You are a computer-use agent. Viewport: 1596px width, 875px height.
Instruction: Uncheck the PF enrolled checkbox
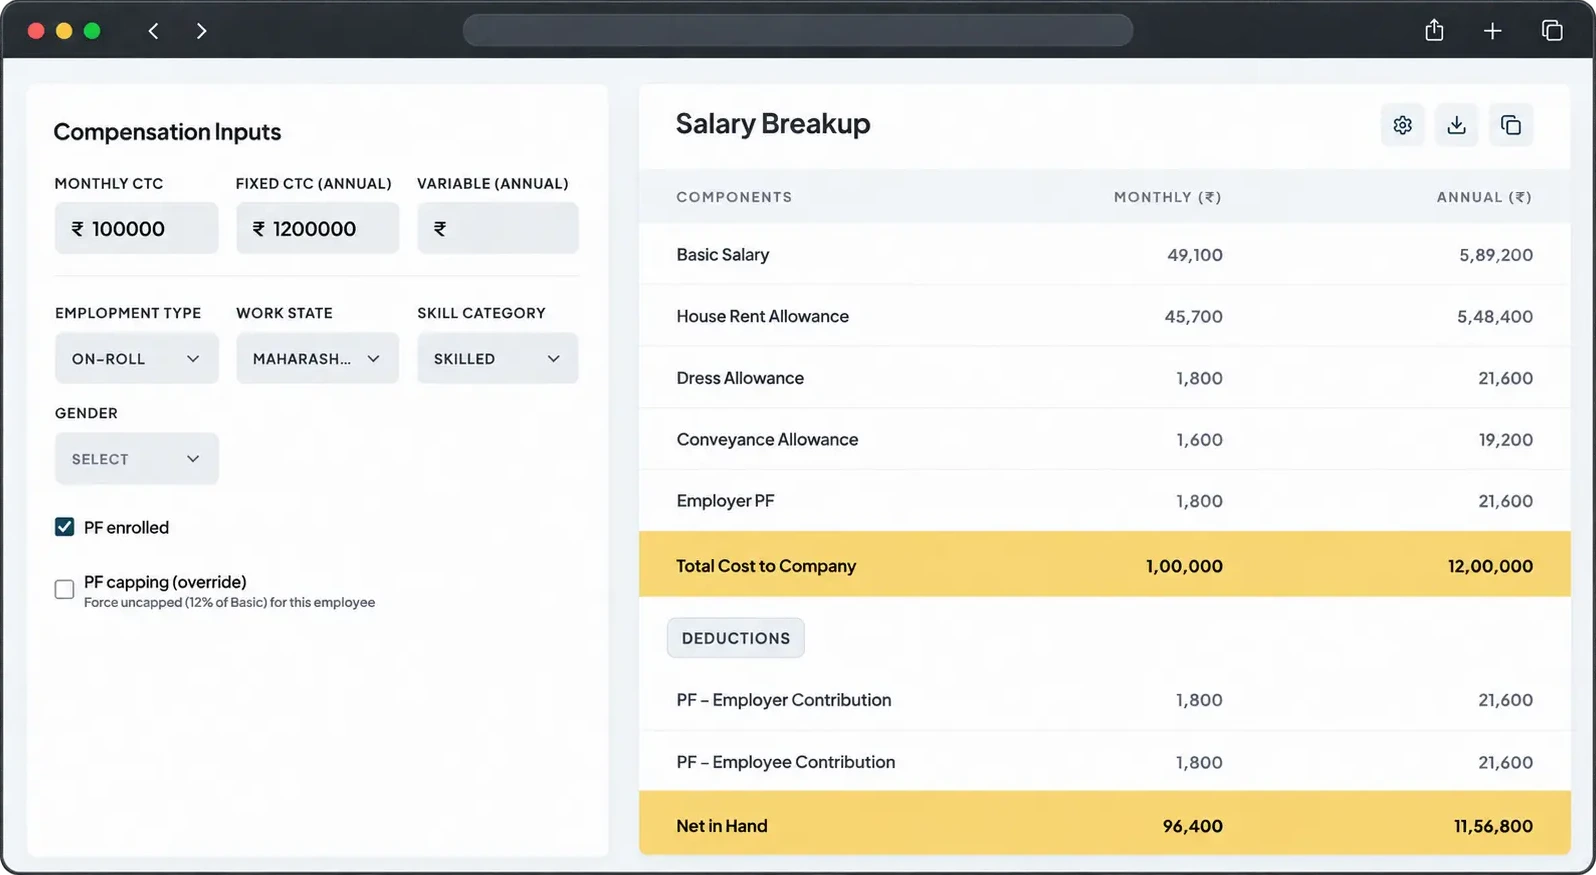pyautogui.click(x=64, y=527)
